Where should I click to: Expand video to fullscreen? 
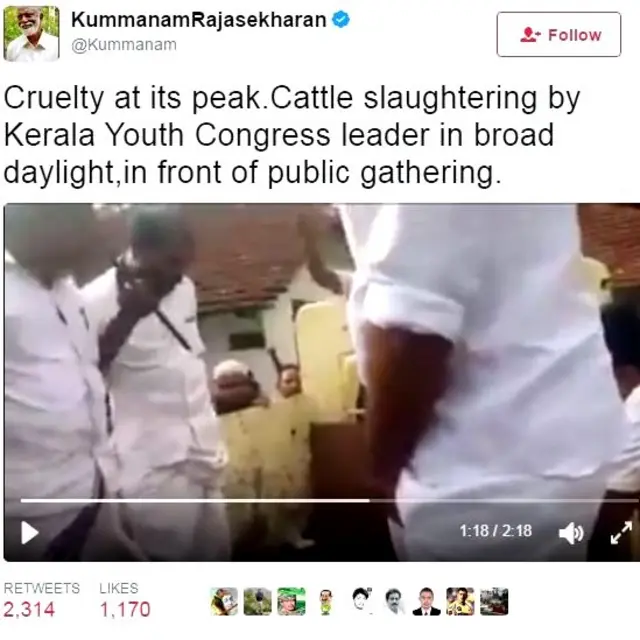click(x=621, y=533)
